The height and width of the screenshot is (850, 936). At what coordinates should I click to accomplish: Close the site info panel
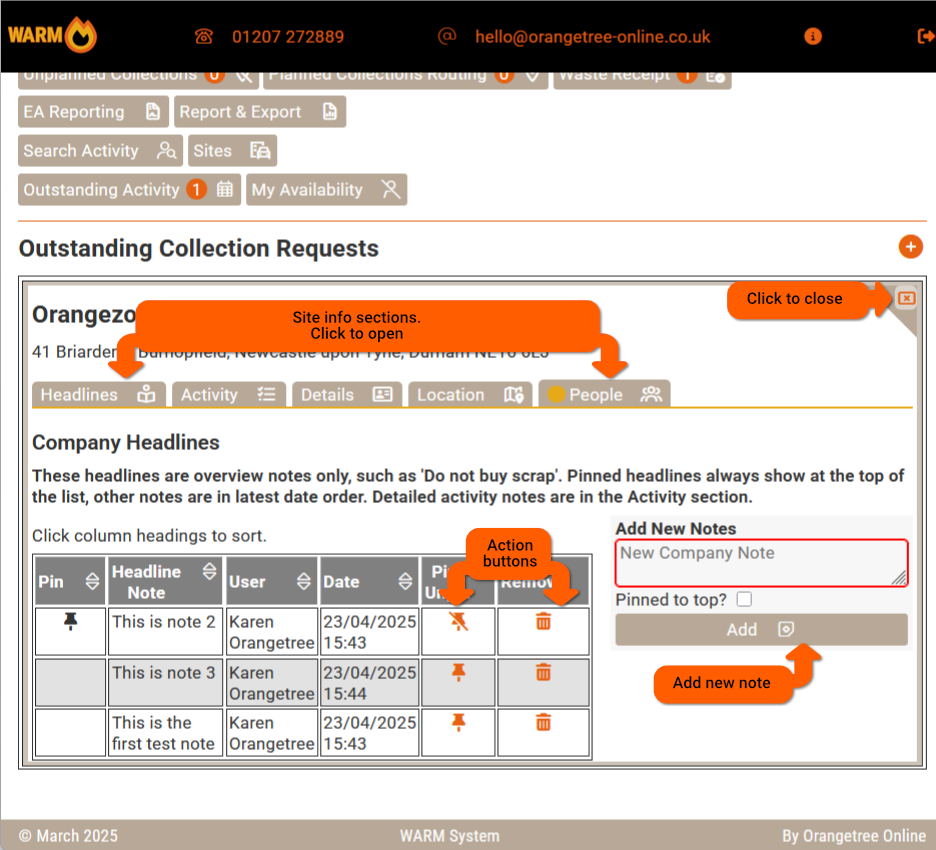point(905,298)
